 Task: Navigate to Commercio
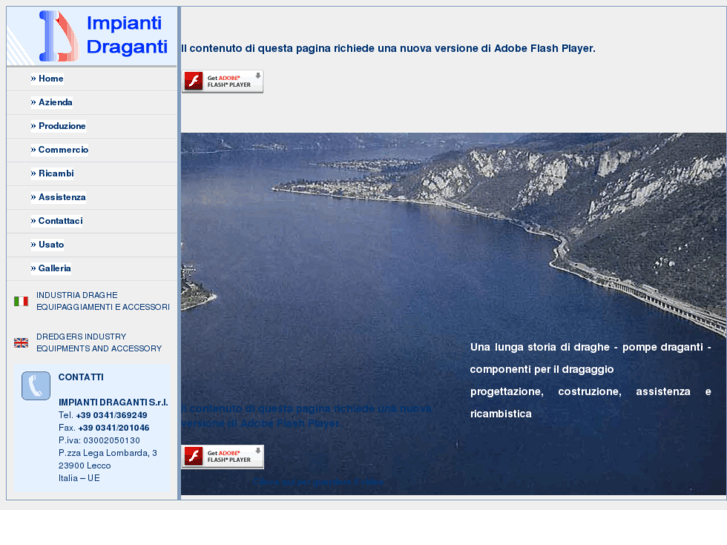click(x=60, y=149)
